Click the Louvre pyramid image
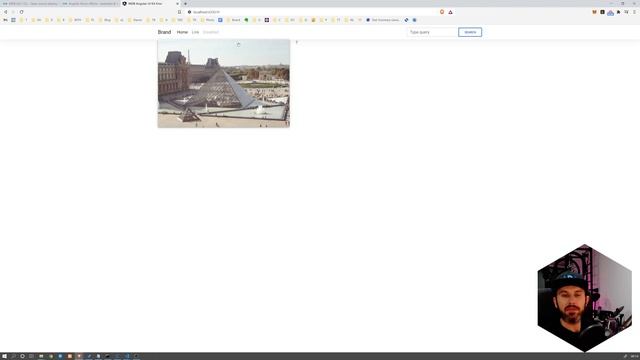Screen dimensions: 640x360 [x=224, y=83]
